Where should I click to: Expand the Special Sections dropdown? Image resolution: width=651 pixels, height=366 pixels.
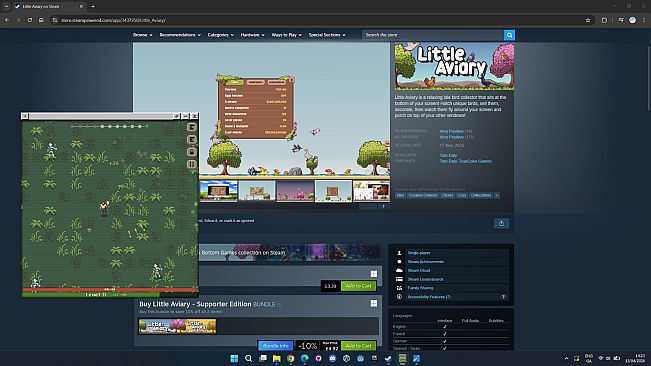(327, 35)
